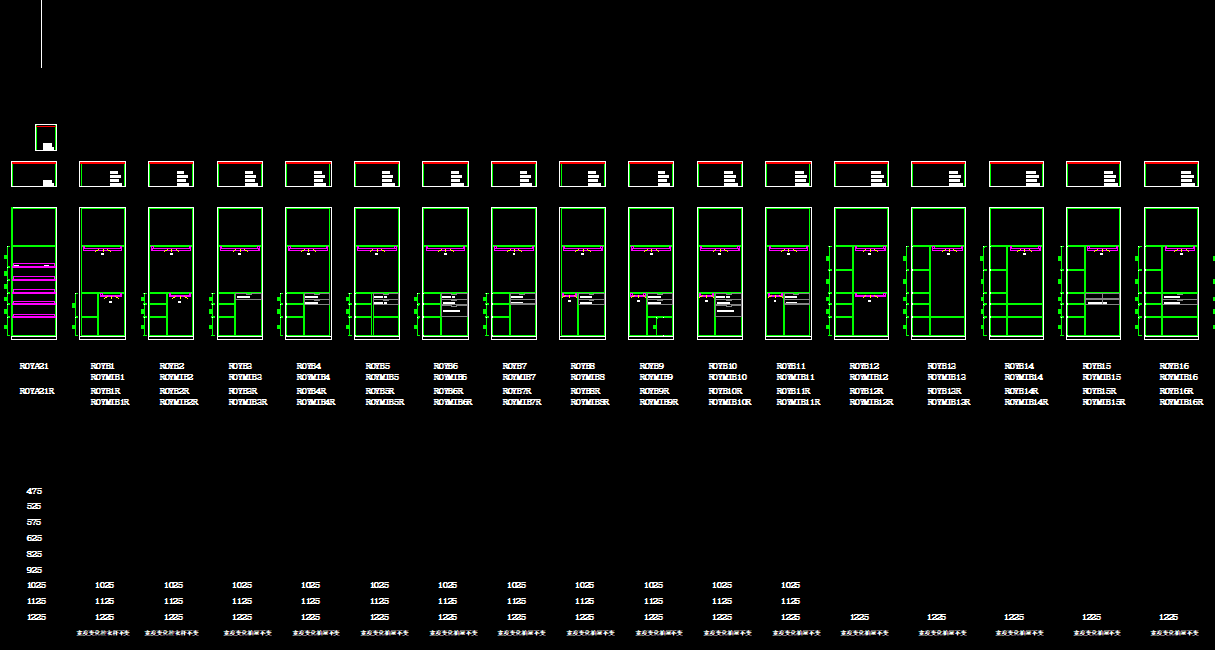Select the 1225 value under ROYB14 column

[1014, 618]
